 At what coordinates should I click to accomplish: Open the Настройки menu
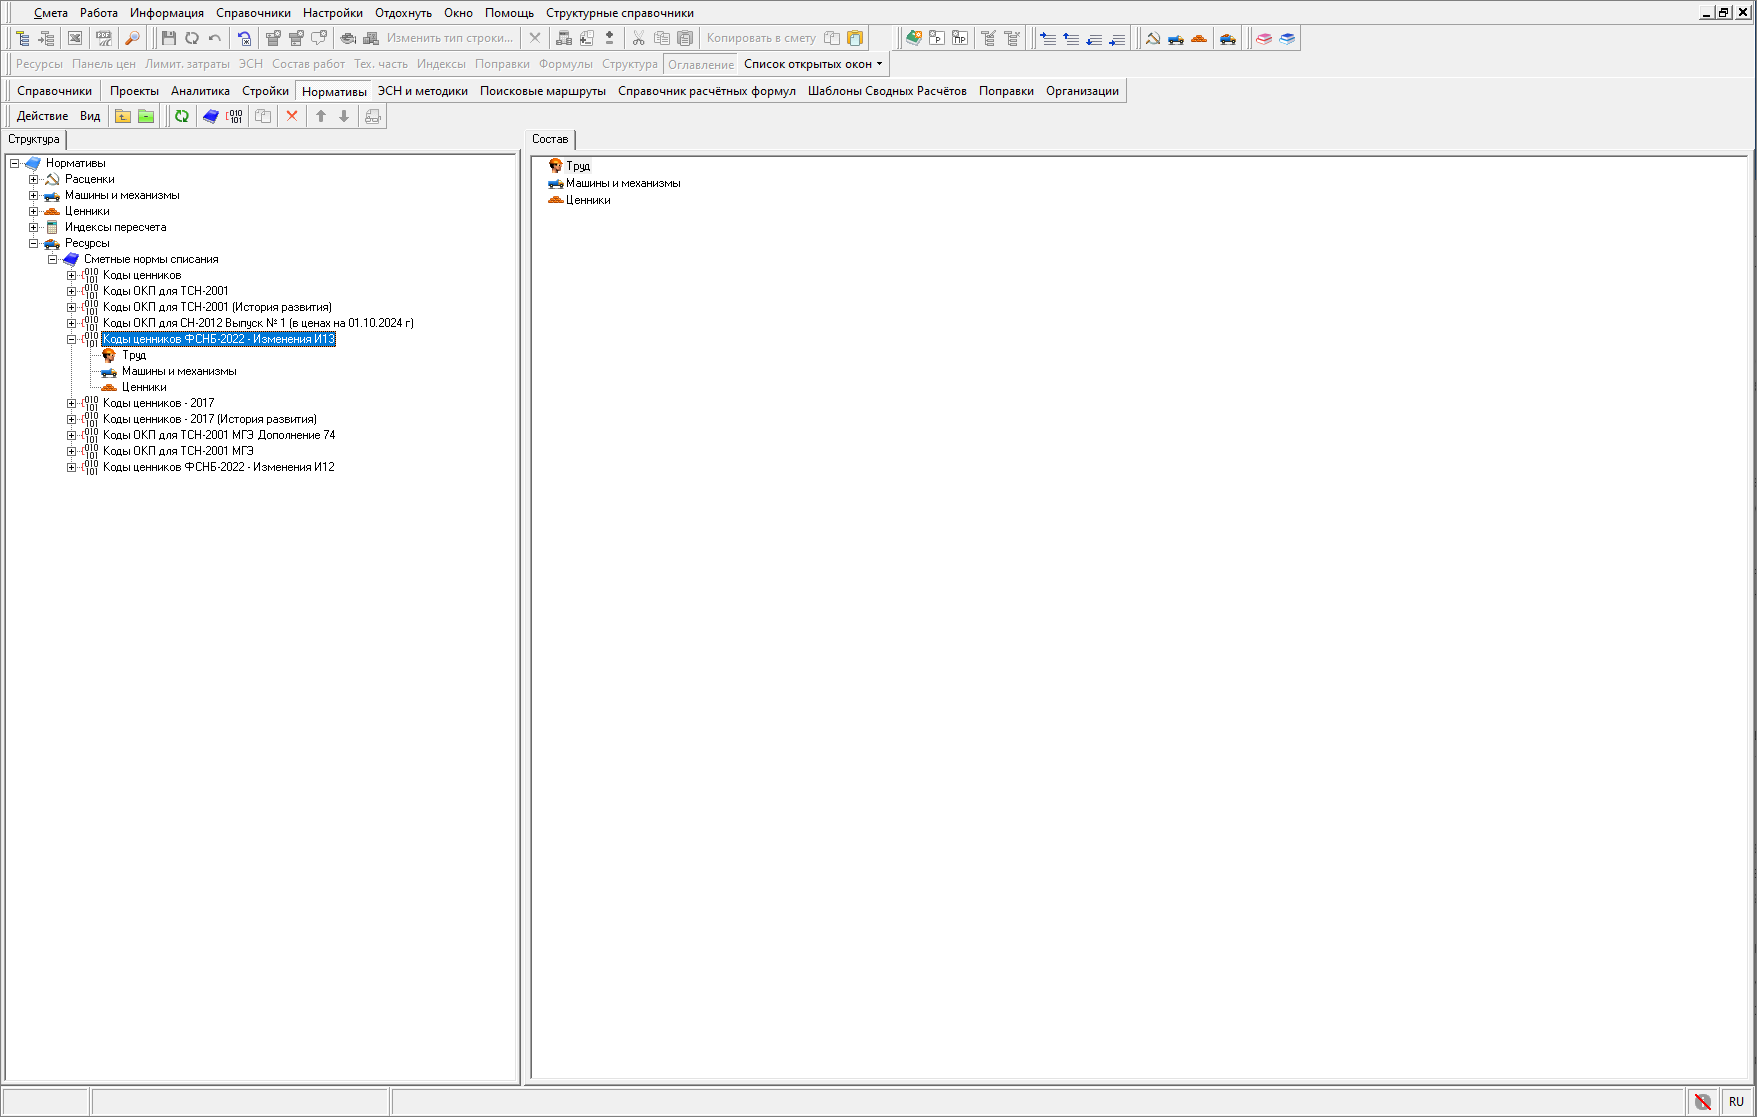[x=332, y=13]
